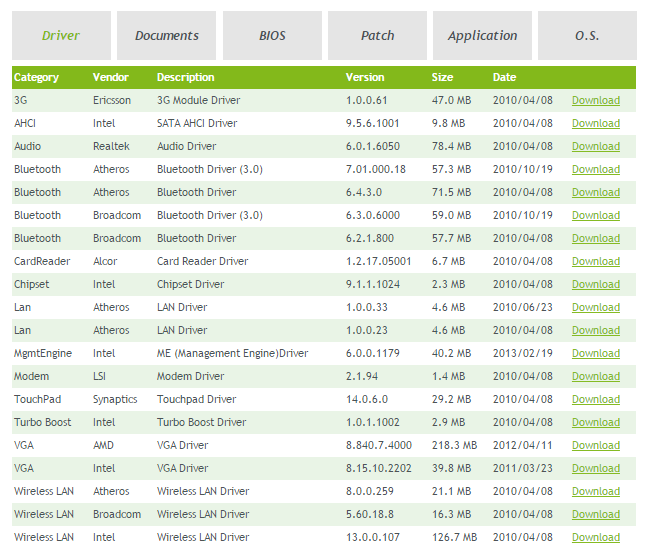Image resolution: width=647 pixels, height=560 pixels.
Task: Click the '218.3 MB' size cell
Action: coord(454,446)
